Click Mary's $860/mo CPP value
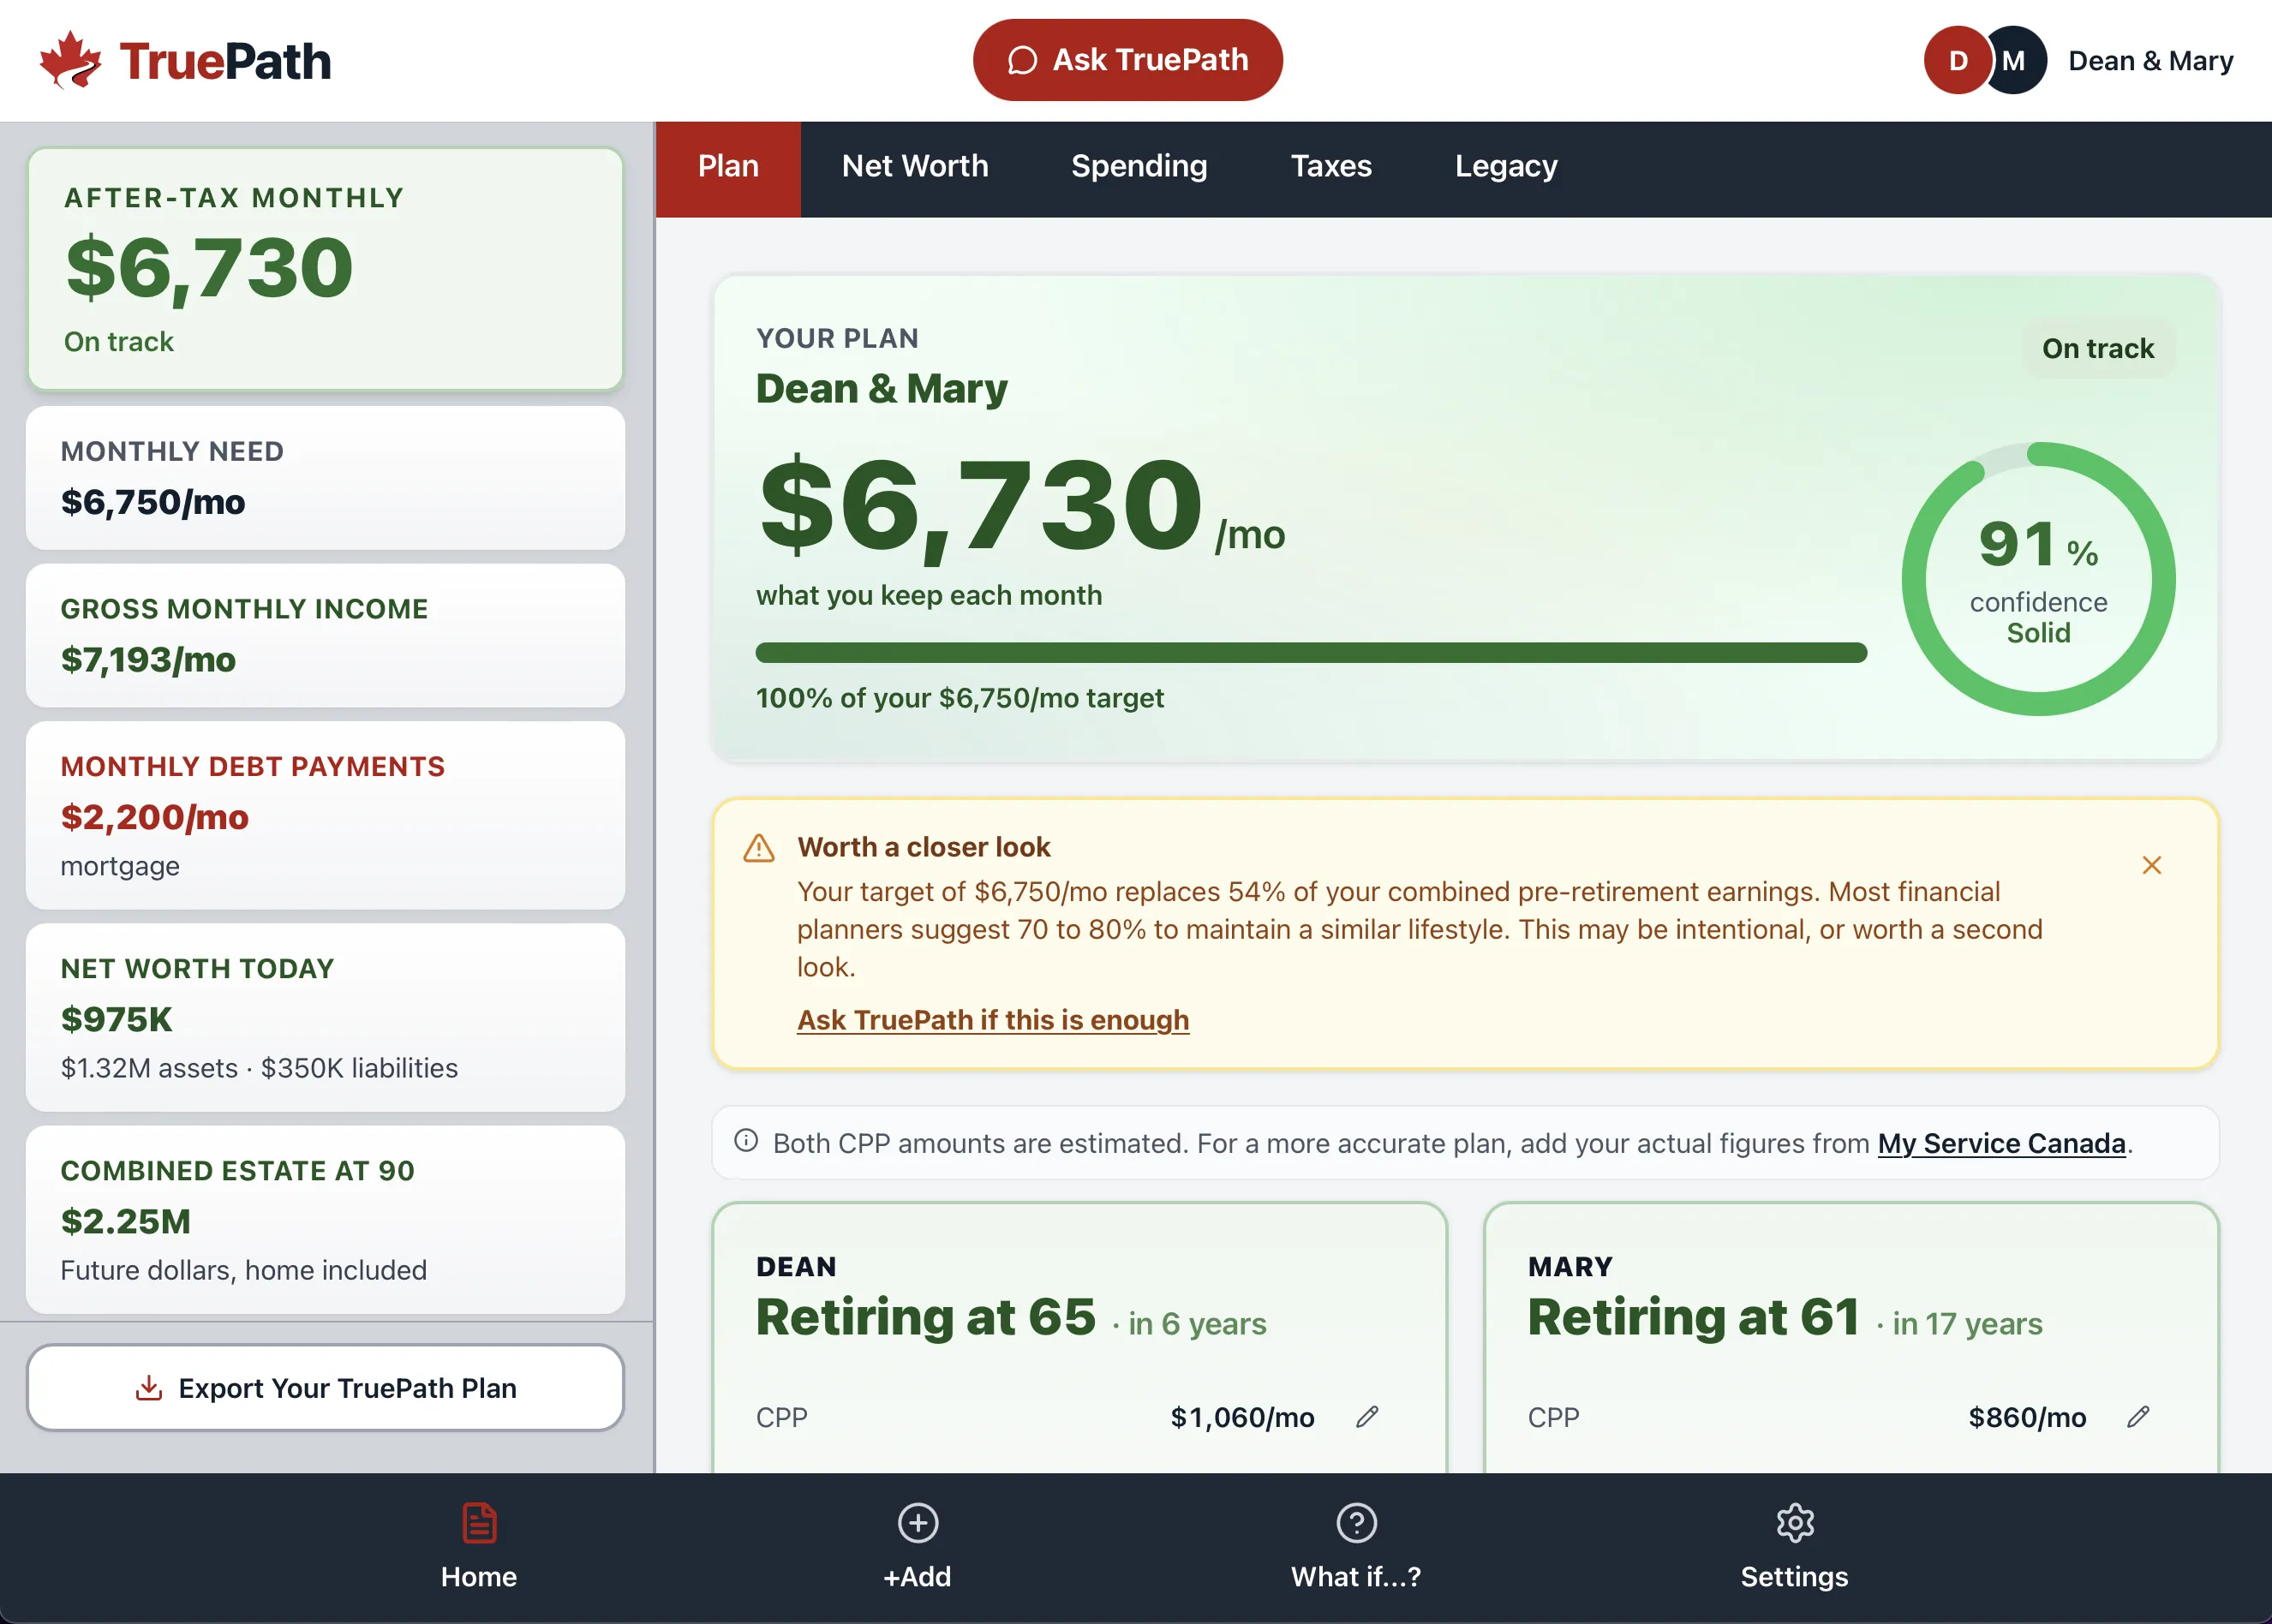This screenshot has width=2272, height=1624. pyautogui.click(x=2027, y=1417)
